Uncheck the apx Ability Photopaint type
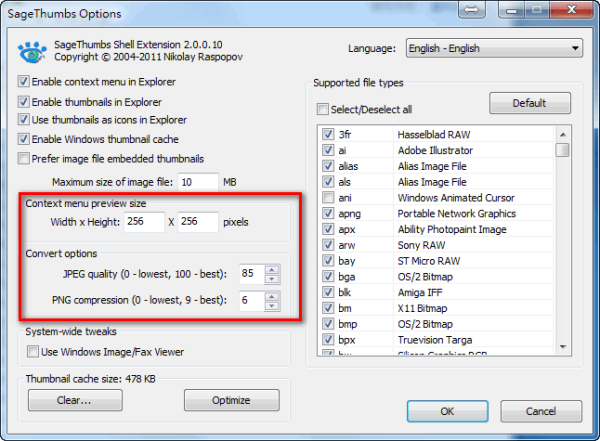Viewport: 600px width, 441px height. pos(328,229)
